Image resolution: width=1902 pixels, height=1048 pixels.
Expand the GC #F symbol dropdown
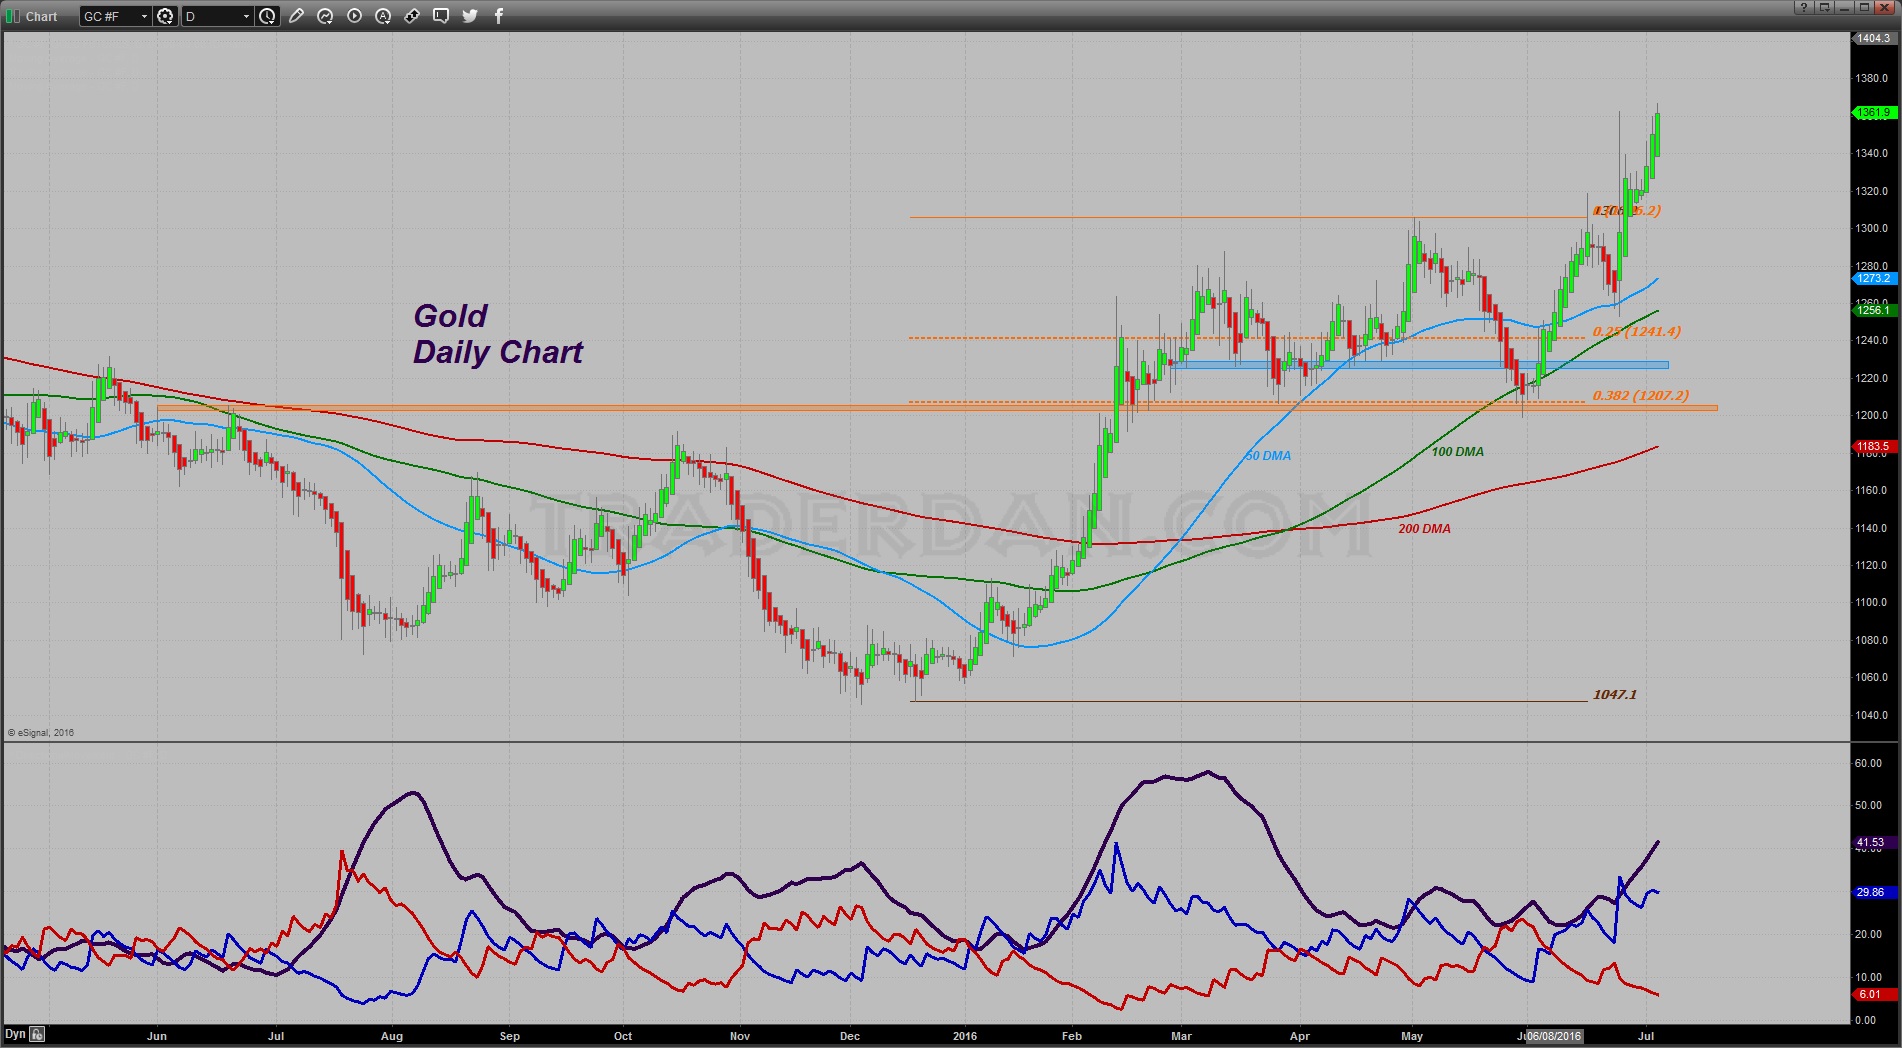click(144, 16)
